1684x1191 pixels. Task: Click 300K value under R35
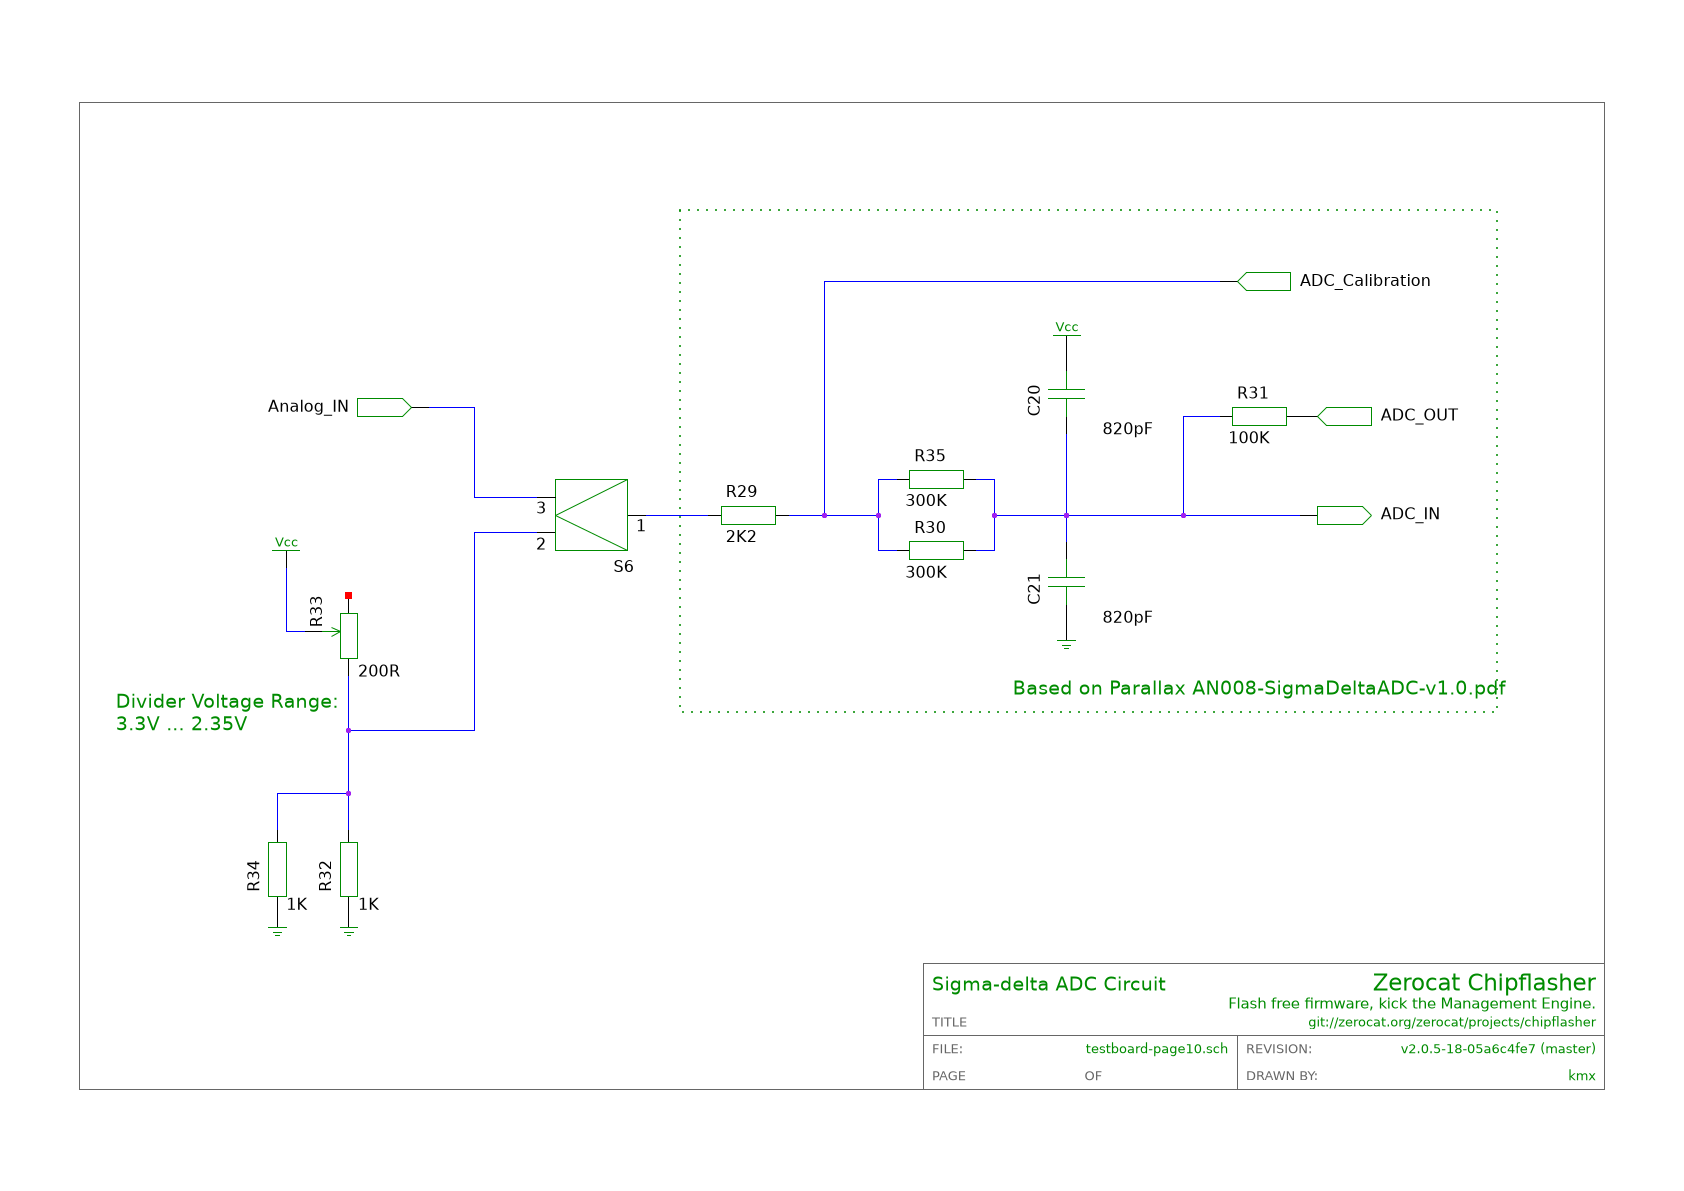[x=926, y=500]
